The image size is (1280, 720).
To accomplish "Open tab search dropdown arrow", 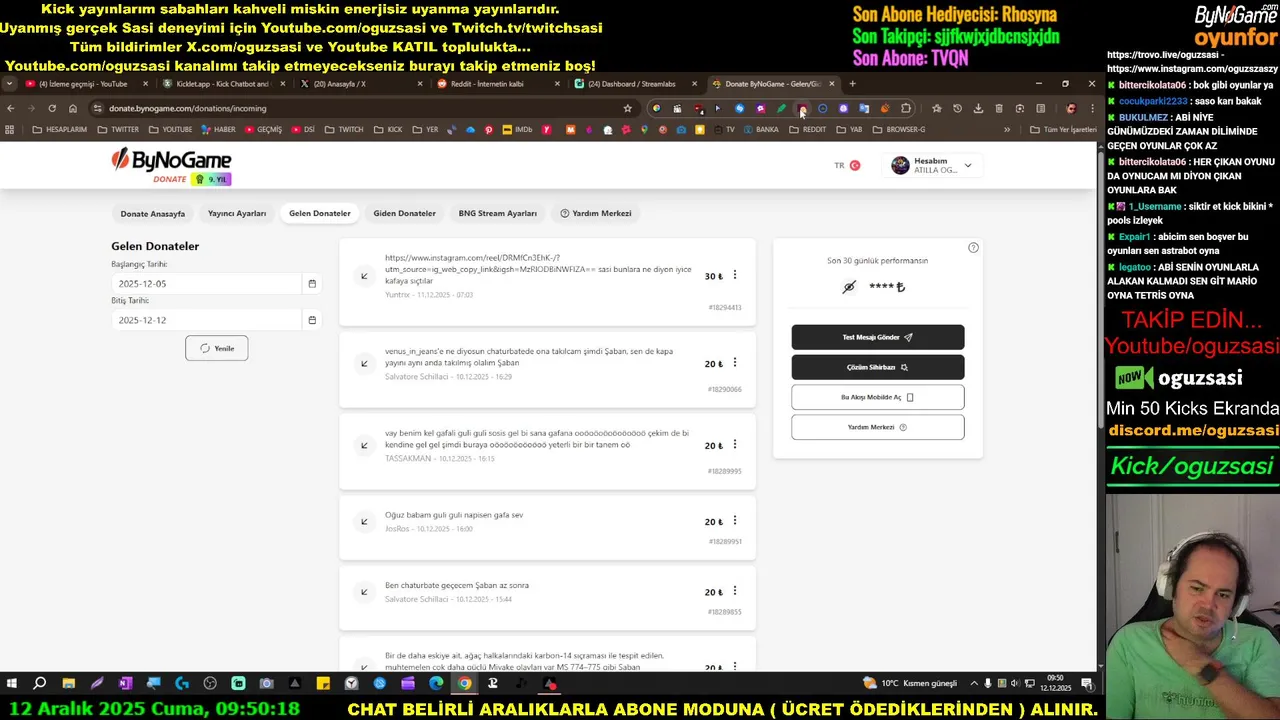I will (9, 84).
